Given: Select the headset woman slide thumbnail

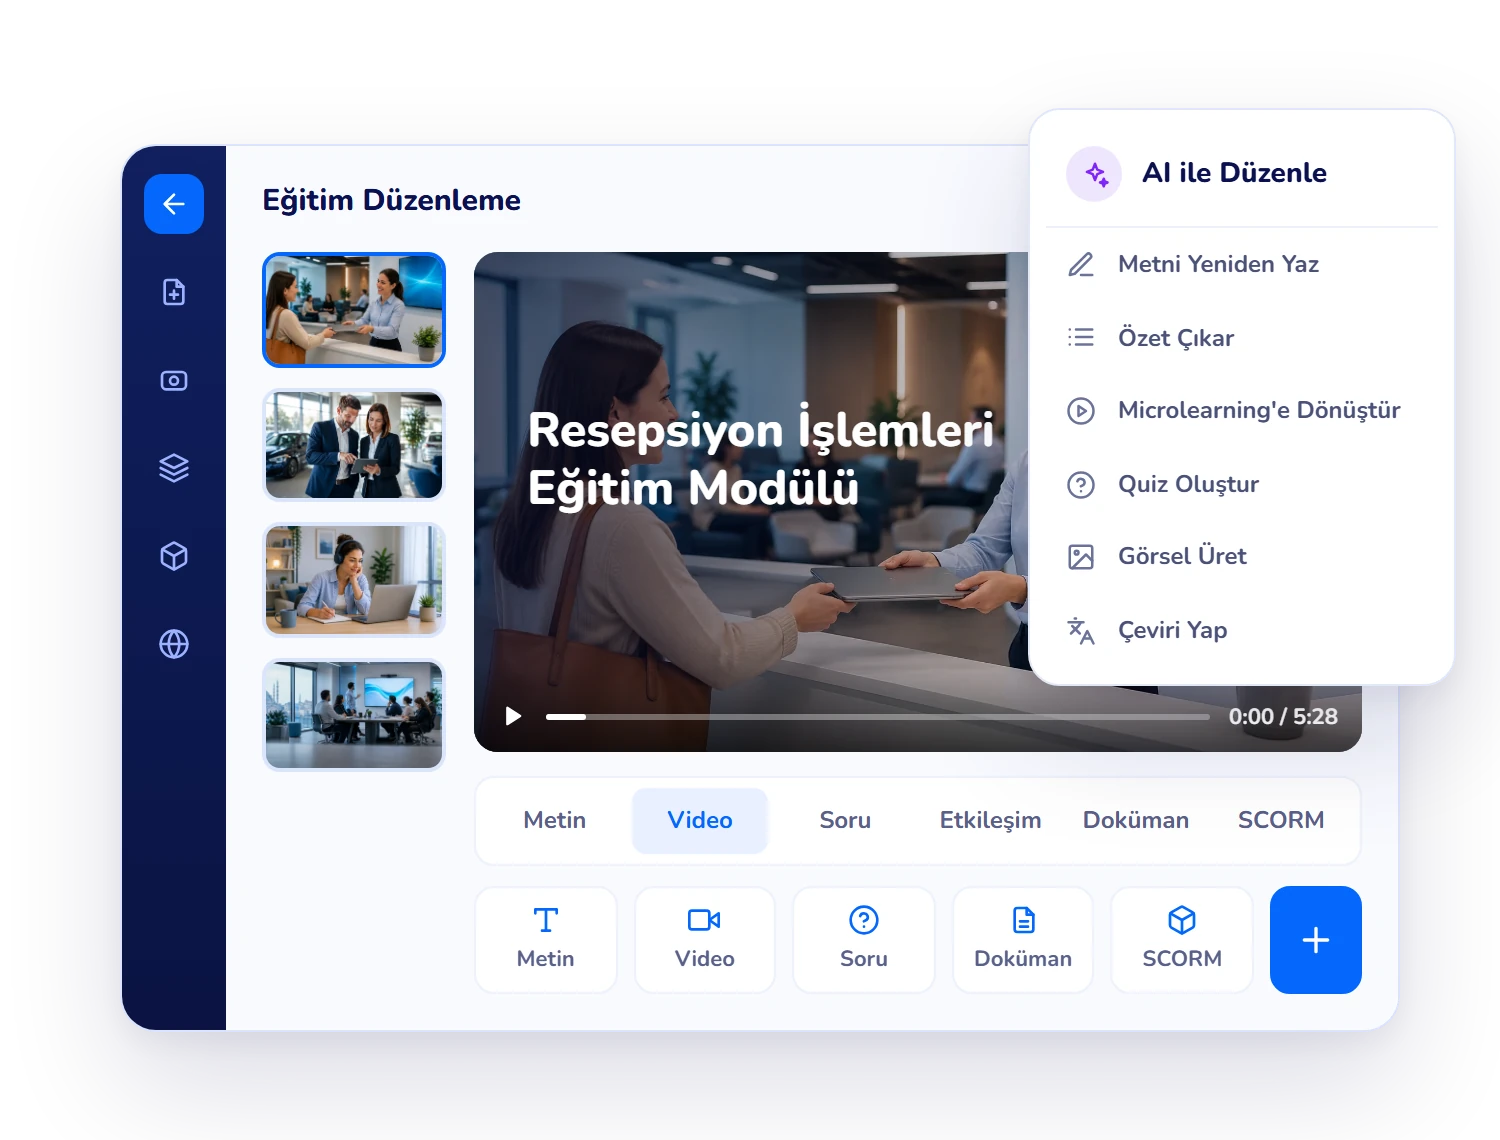Looking at the screenshot, I should coord(354,579).
